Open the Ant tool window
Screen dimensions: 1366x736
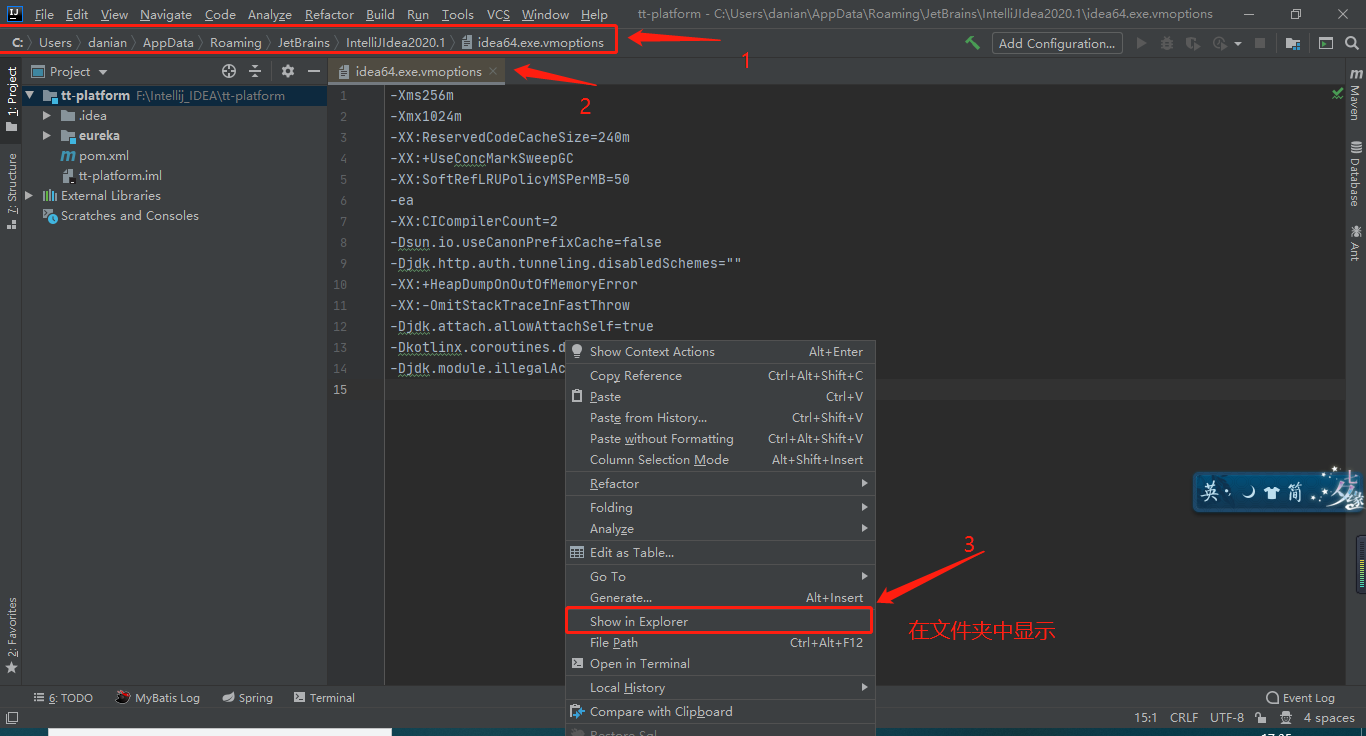coord(1355,243)
